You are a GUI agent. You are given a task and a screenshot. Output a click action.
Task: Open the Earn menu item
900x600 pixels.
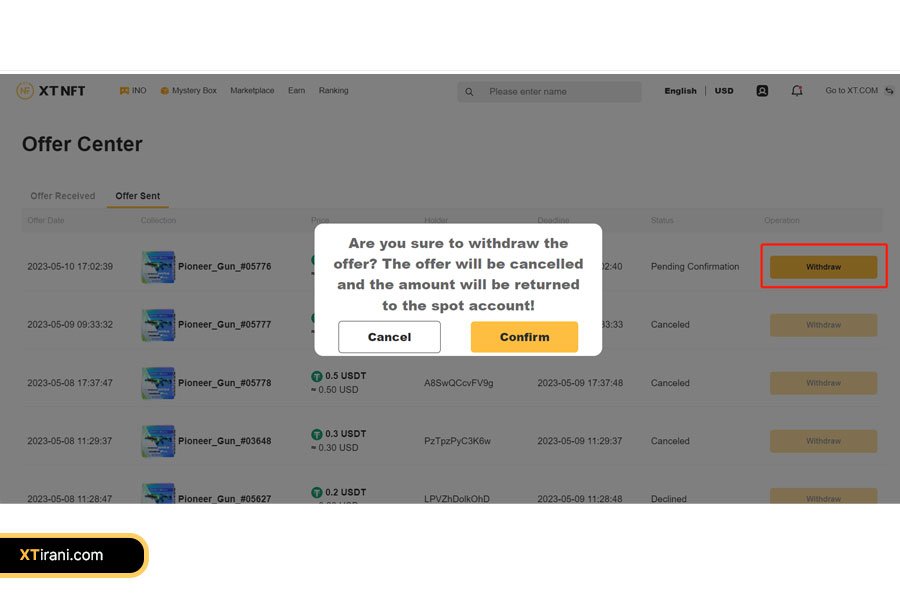pyautogui.click(x=296, y=91)
